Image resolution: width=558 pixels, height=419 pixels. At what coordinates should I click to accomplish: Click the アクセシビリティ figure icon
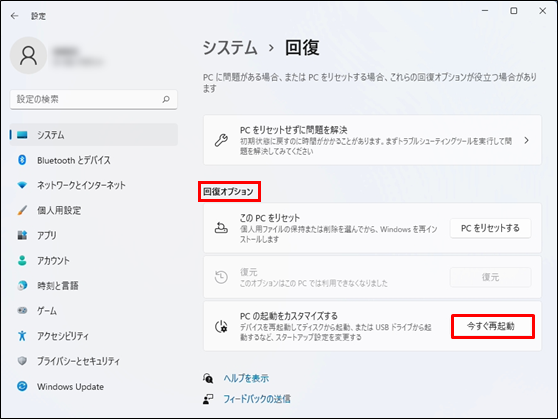(22, 335)
